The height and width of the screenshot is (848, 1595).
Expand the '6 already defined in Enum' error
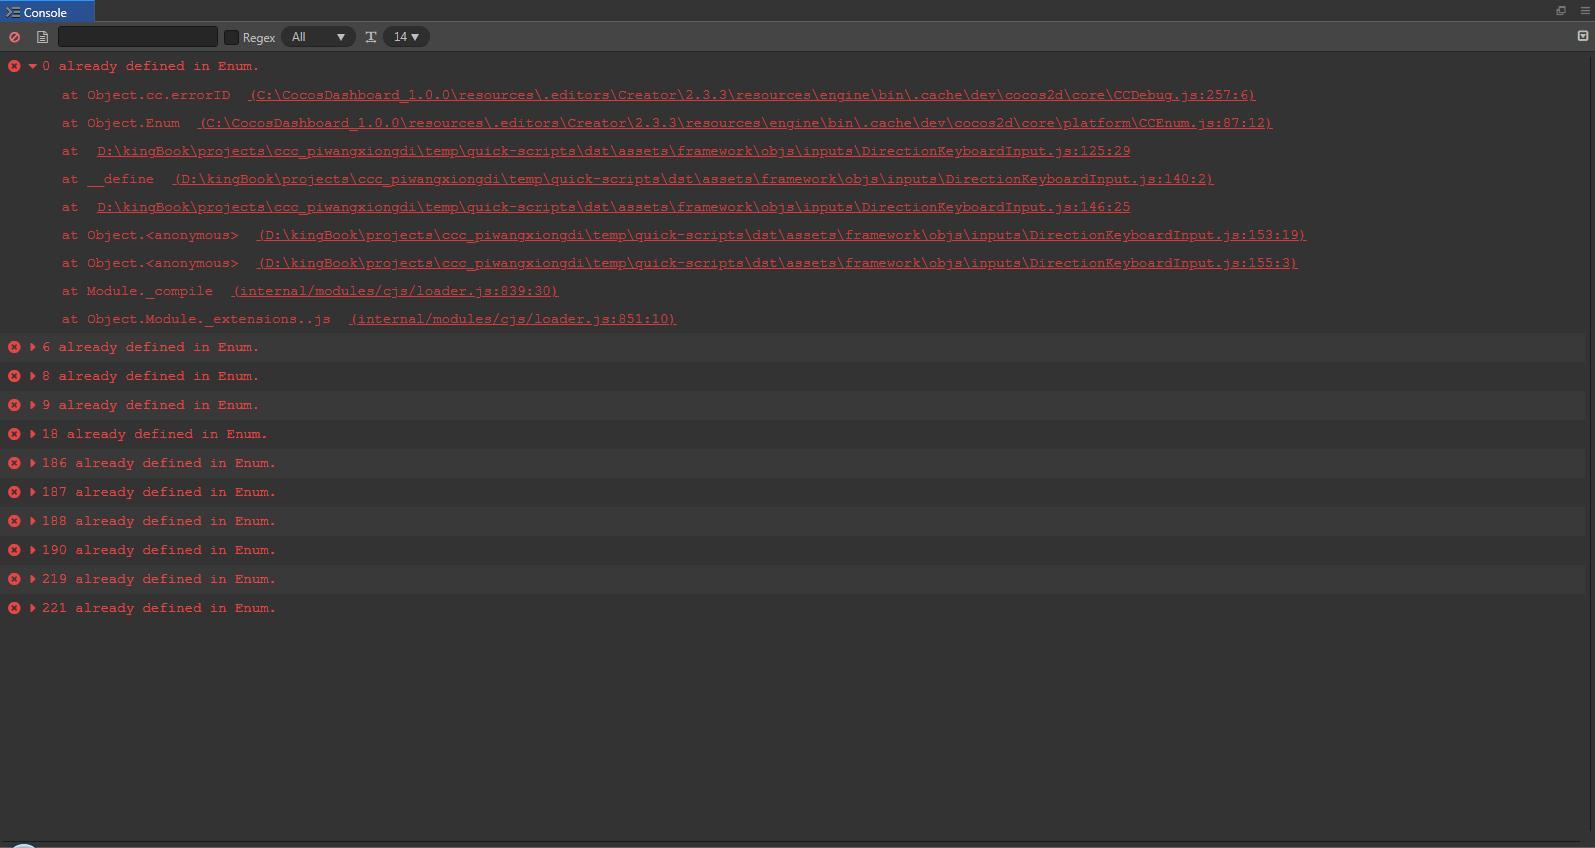coord(33,347)
